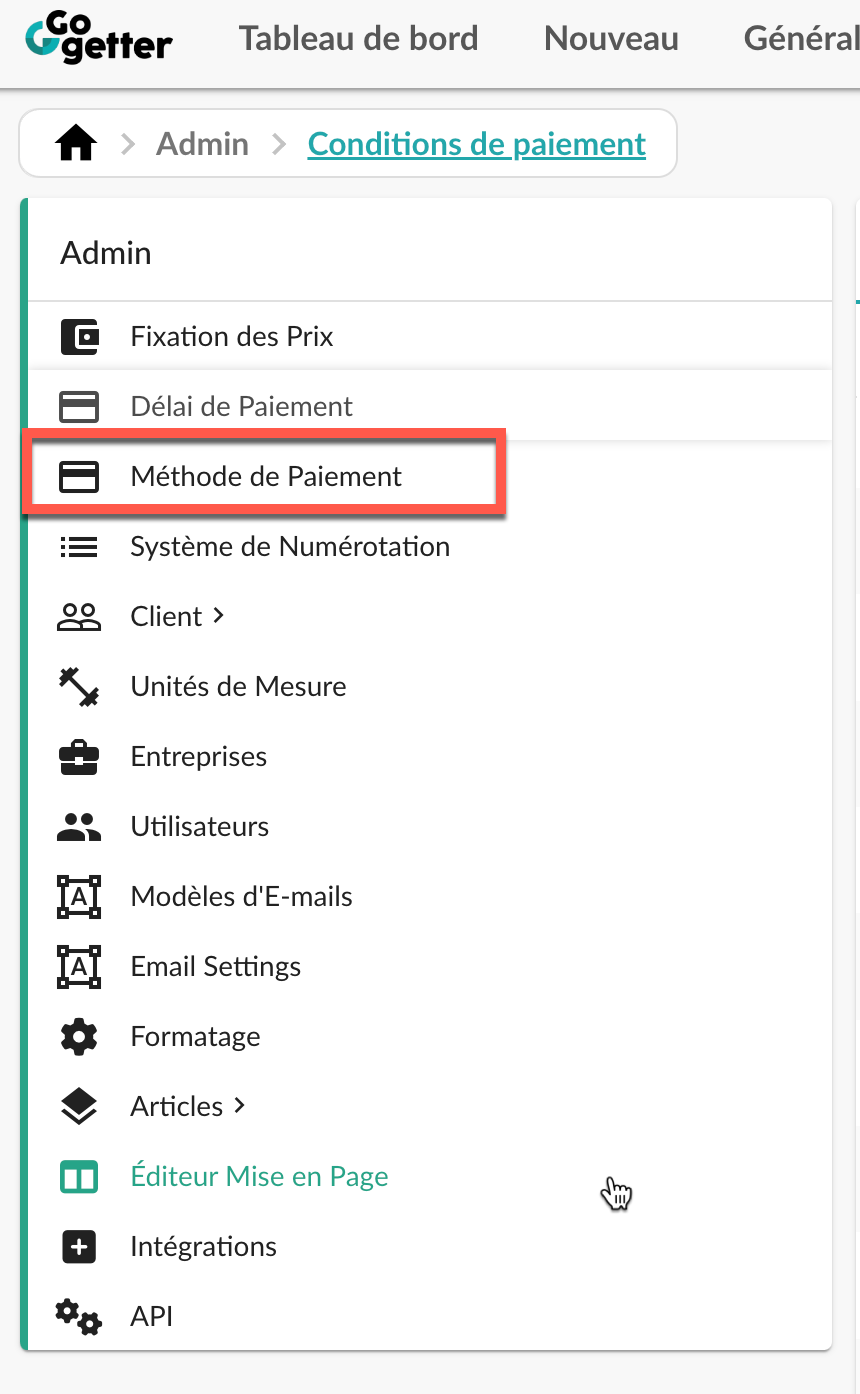The image size is (860, 1394).
Task: Click the home icon in breadcrumb
Action: pos(76,144)
